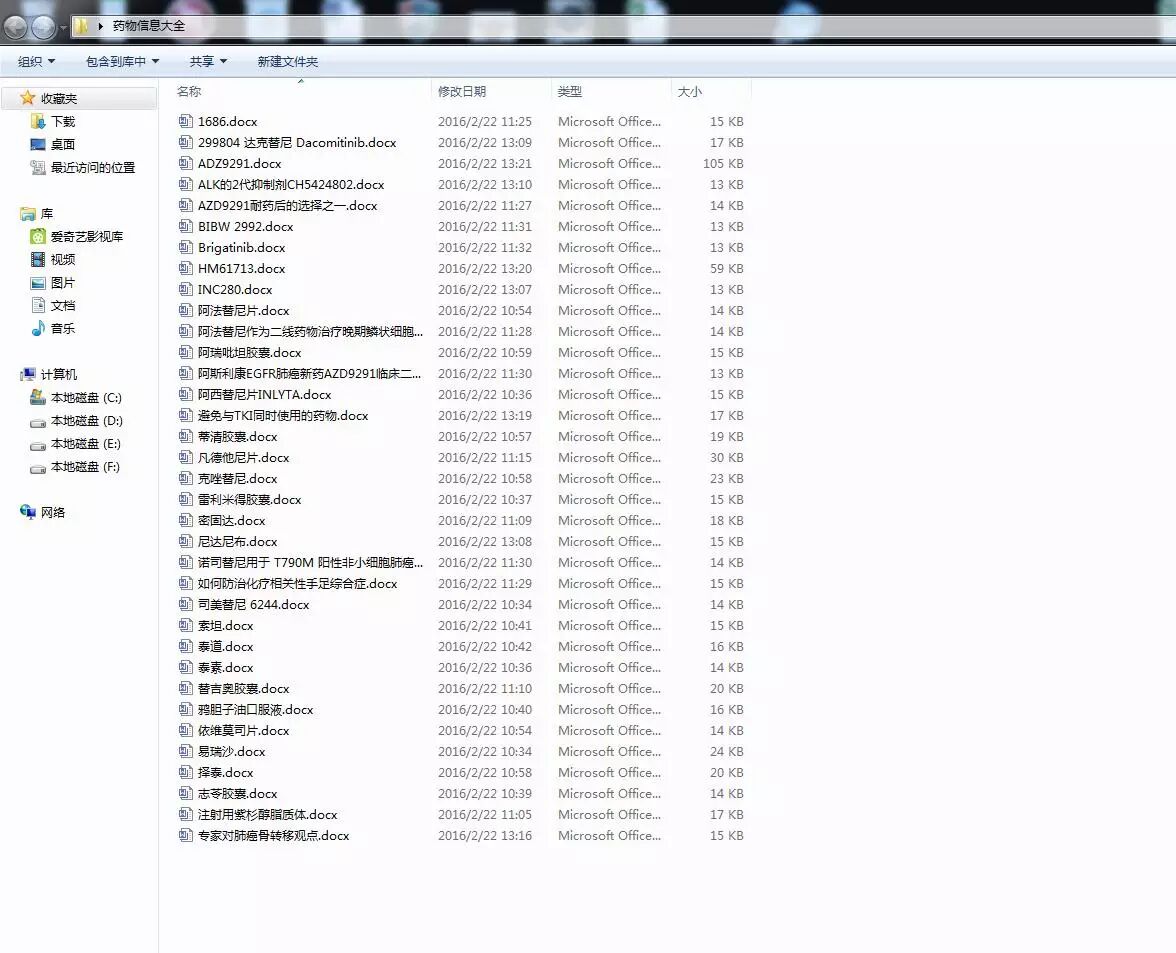Open the 组织 dropdown menu

coord(36,61)
